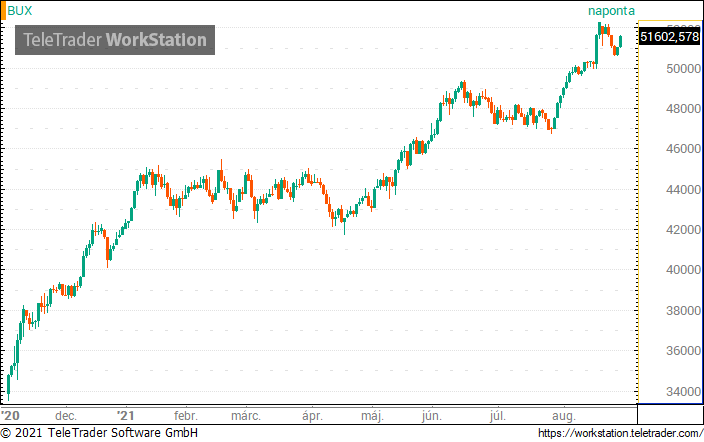
Task: Click the 34000 price axis label
Action: (x=683, y=391)
